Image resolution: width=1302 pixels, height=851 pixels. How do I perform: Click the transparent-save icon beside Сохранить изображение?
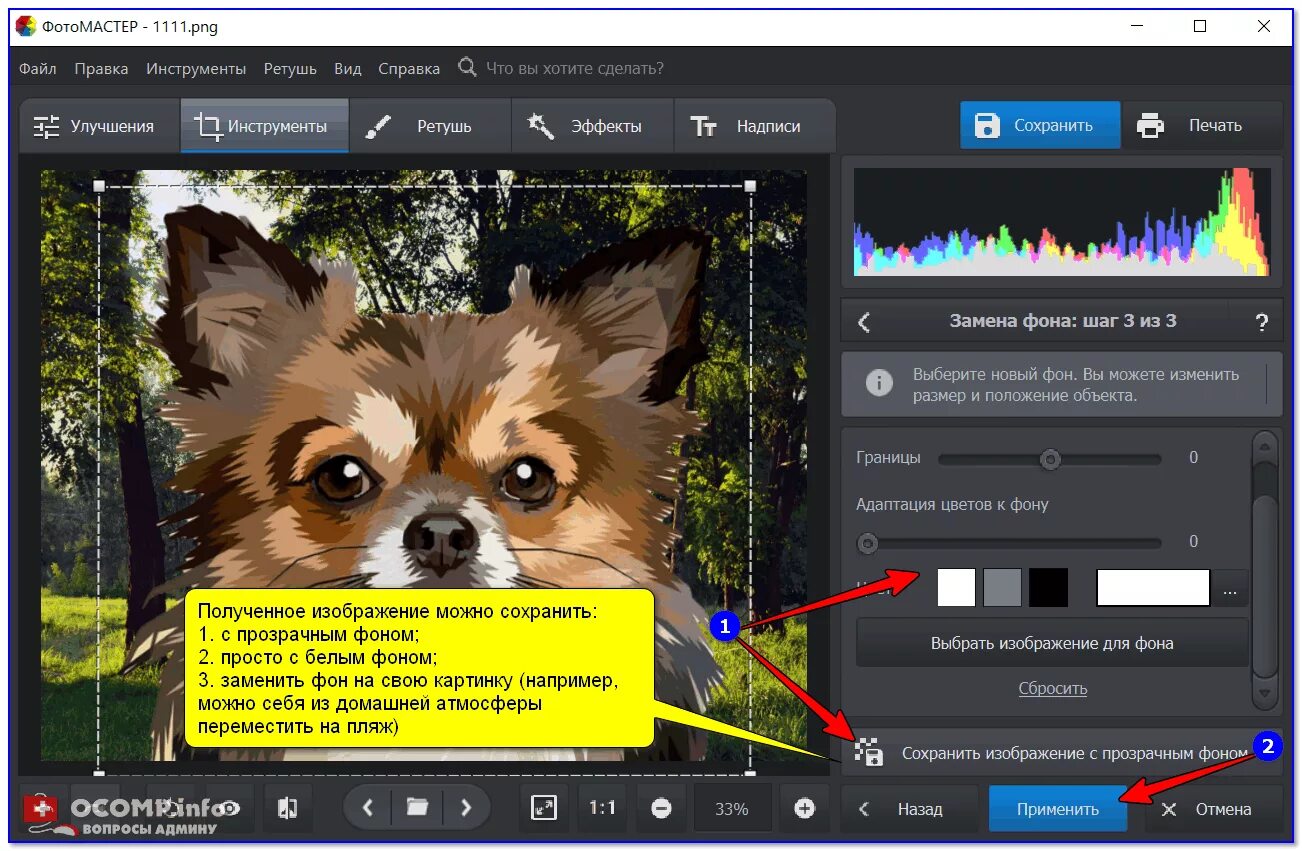click(869, 752)
